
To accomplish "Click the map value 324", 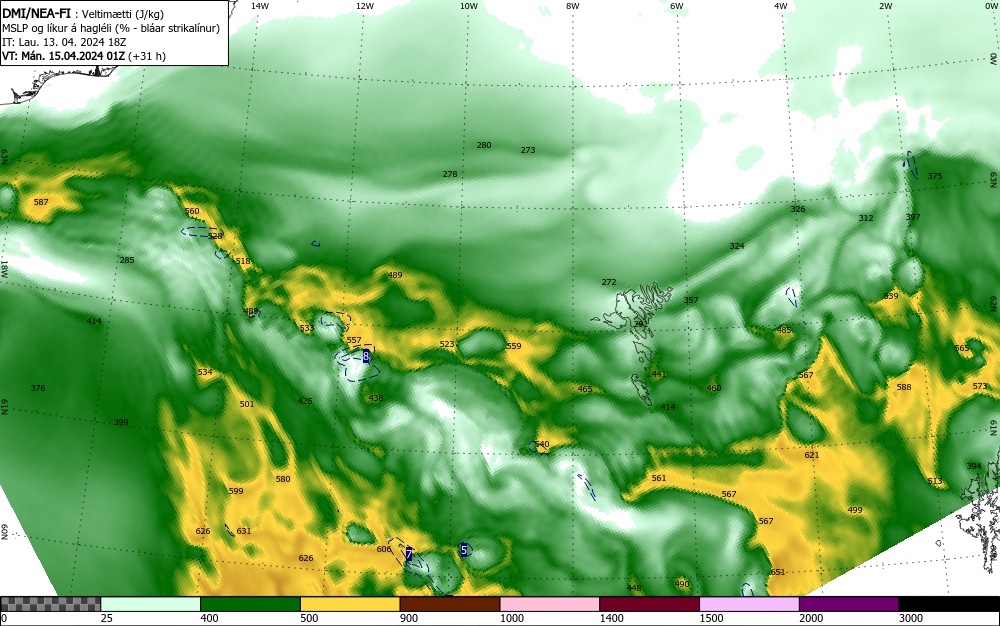I will pyautogui.click(x=737, y=246).
